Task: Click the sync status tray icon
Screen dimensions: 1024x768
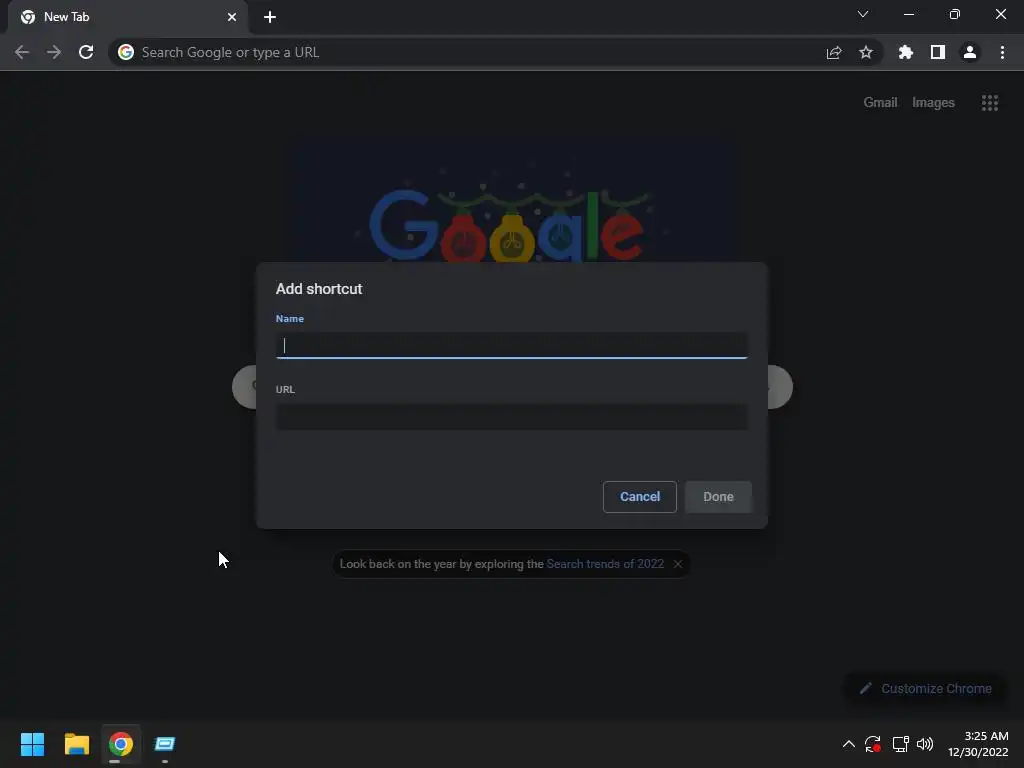Action: pos(873,744)
